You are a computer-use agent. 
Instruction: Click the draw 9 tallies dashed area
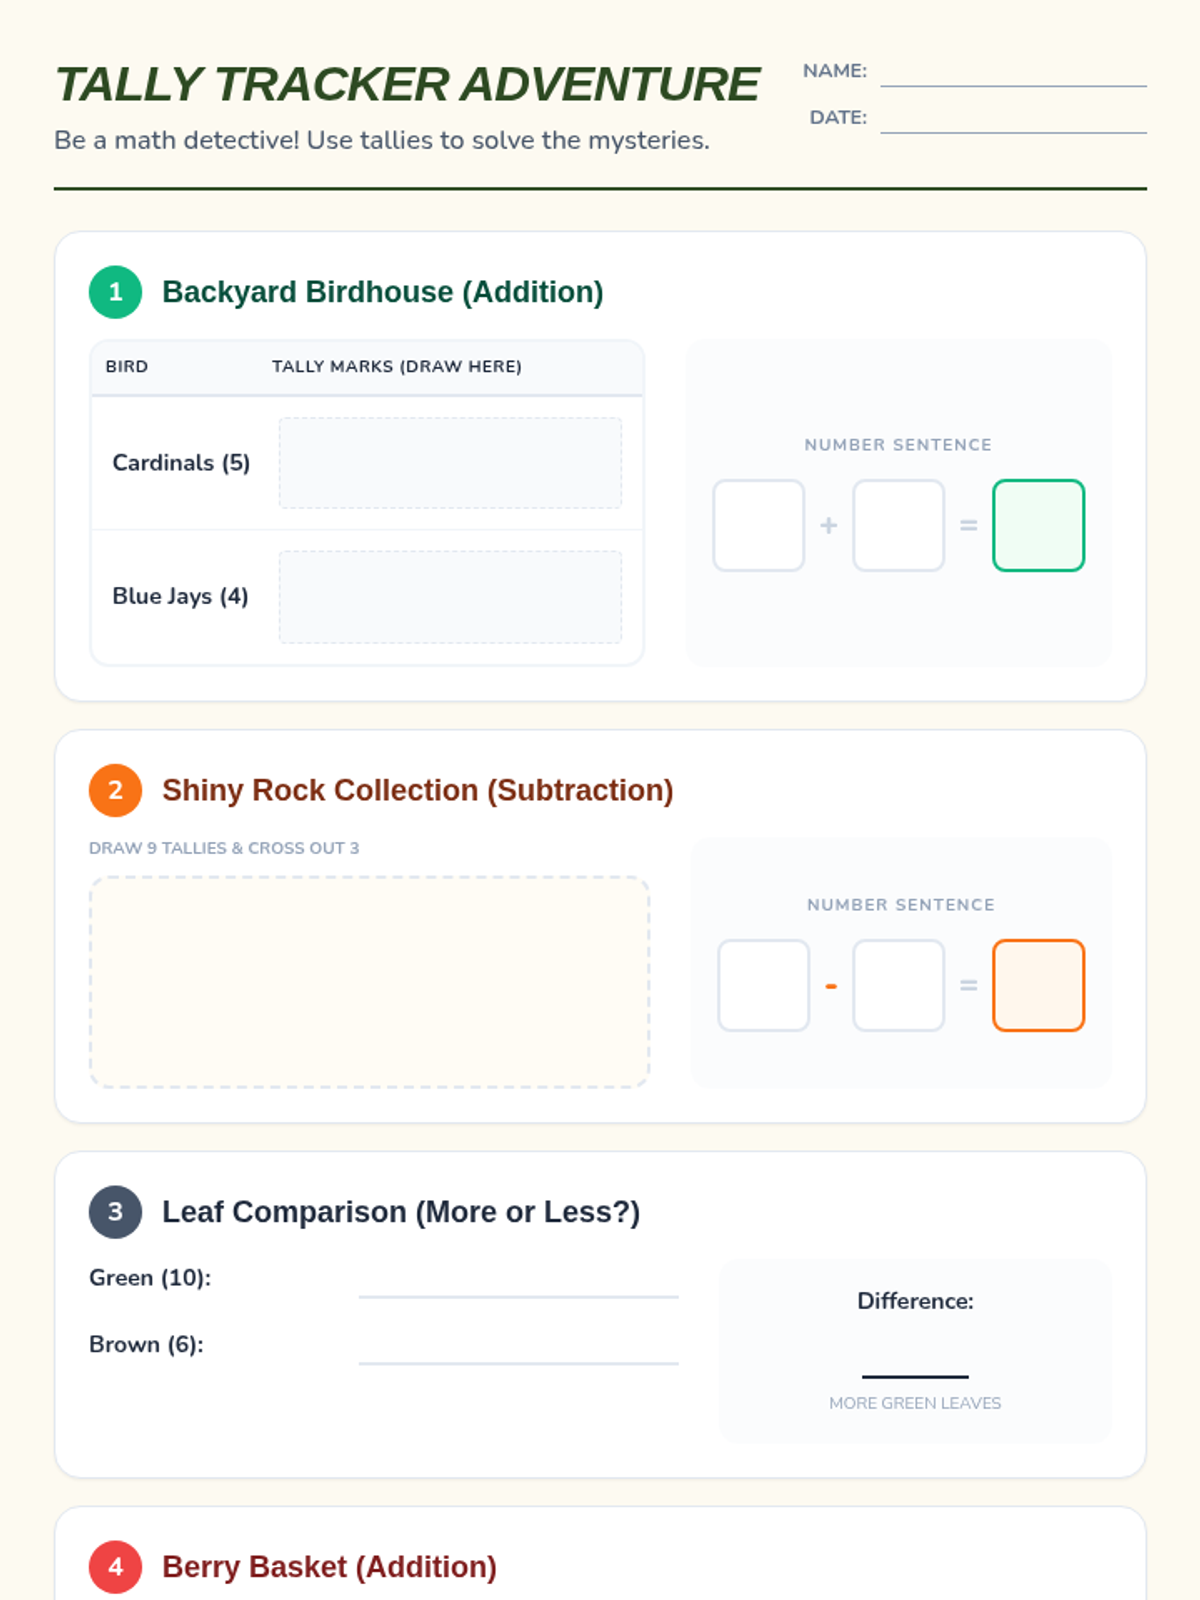click(369, 982)
